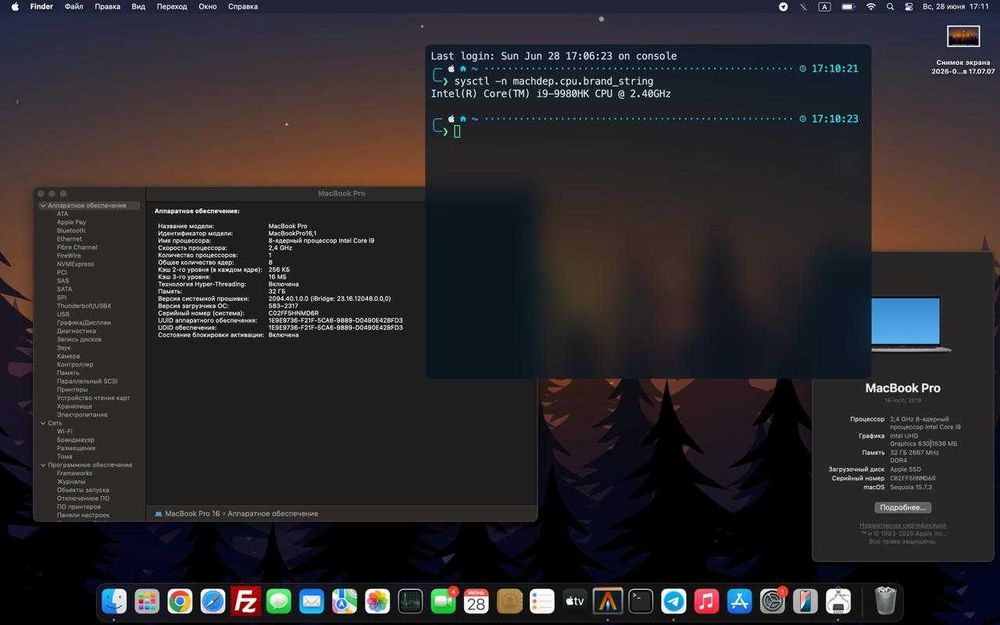Open Spotlight search in menu bar
1000x625 pixels.
[x=890, y=6]
